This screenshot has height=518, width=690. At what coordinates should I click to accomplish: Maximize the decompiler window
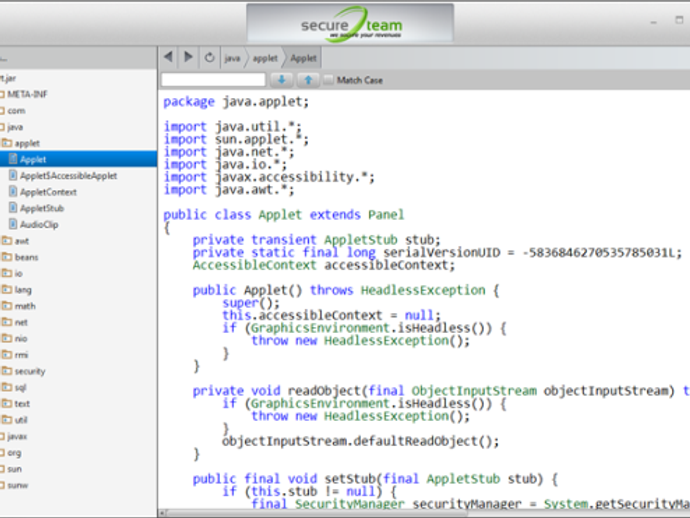click(x=679, y=20)
